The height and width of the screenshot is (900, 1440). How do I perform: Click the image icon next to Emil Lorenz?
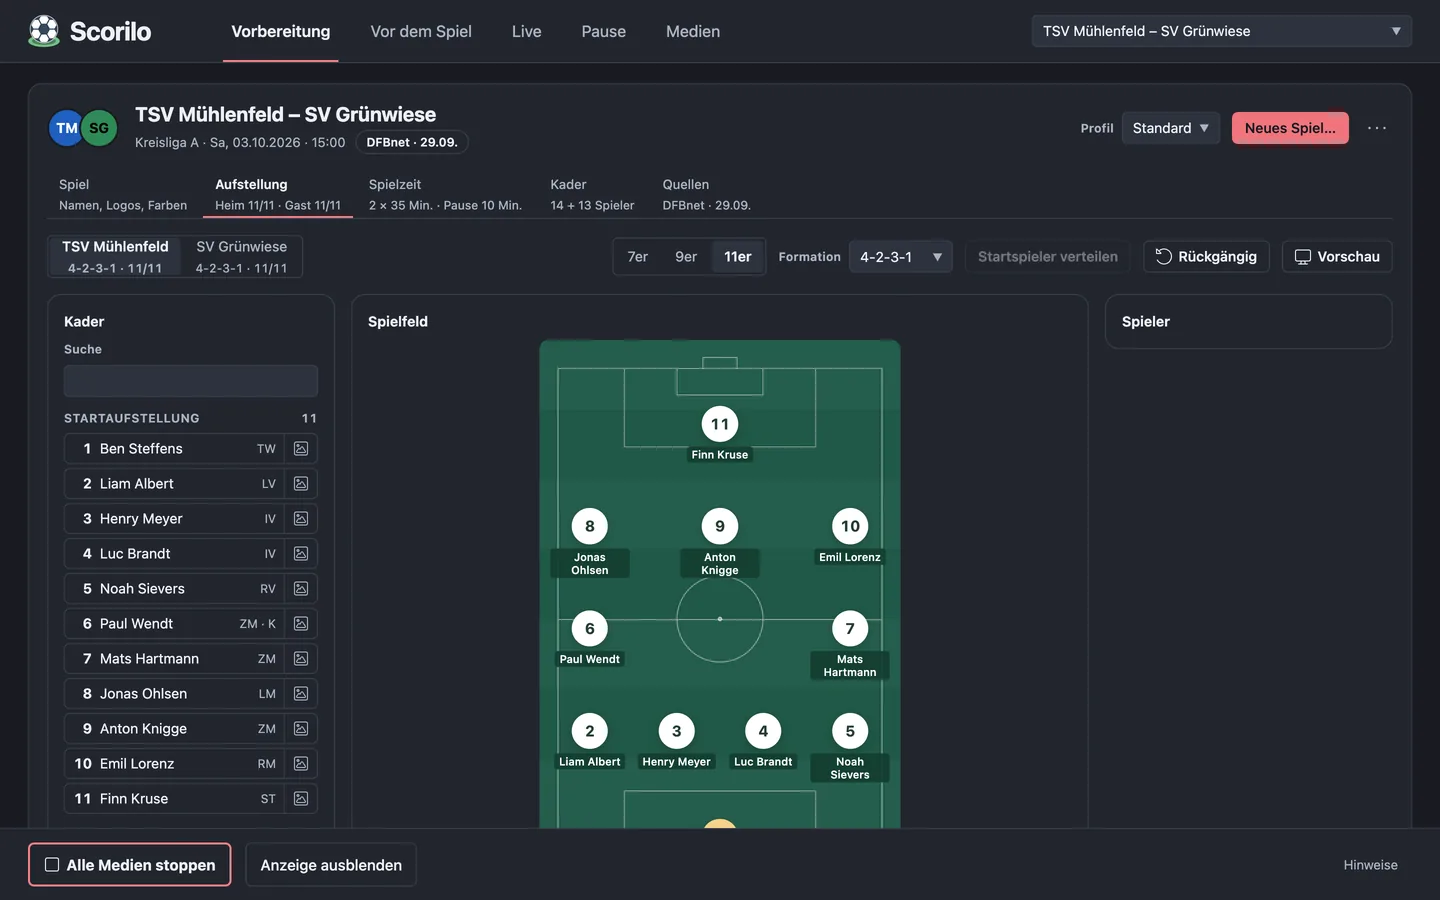(x=301, y=764)
